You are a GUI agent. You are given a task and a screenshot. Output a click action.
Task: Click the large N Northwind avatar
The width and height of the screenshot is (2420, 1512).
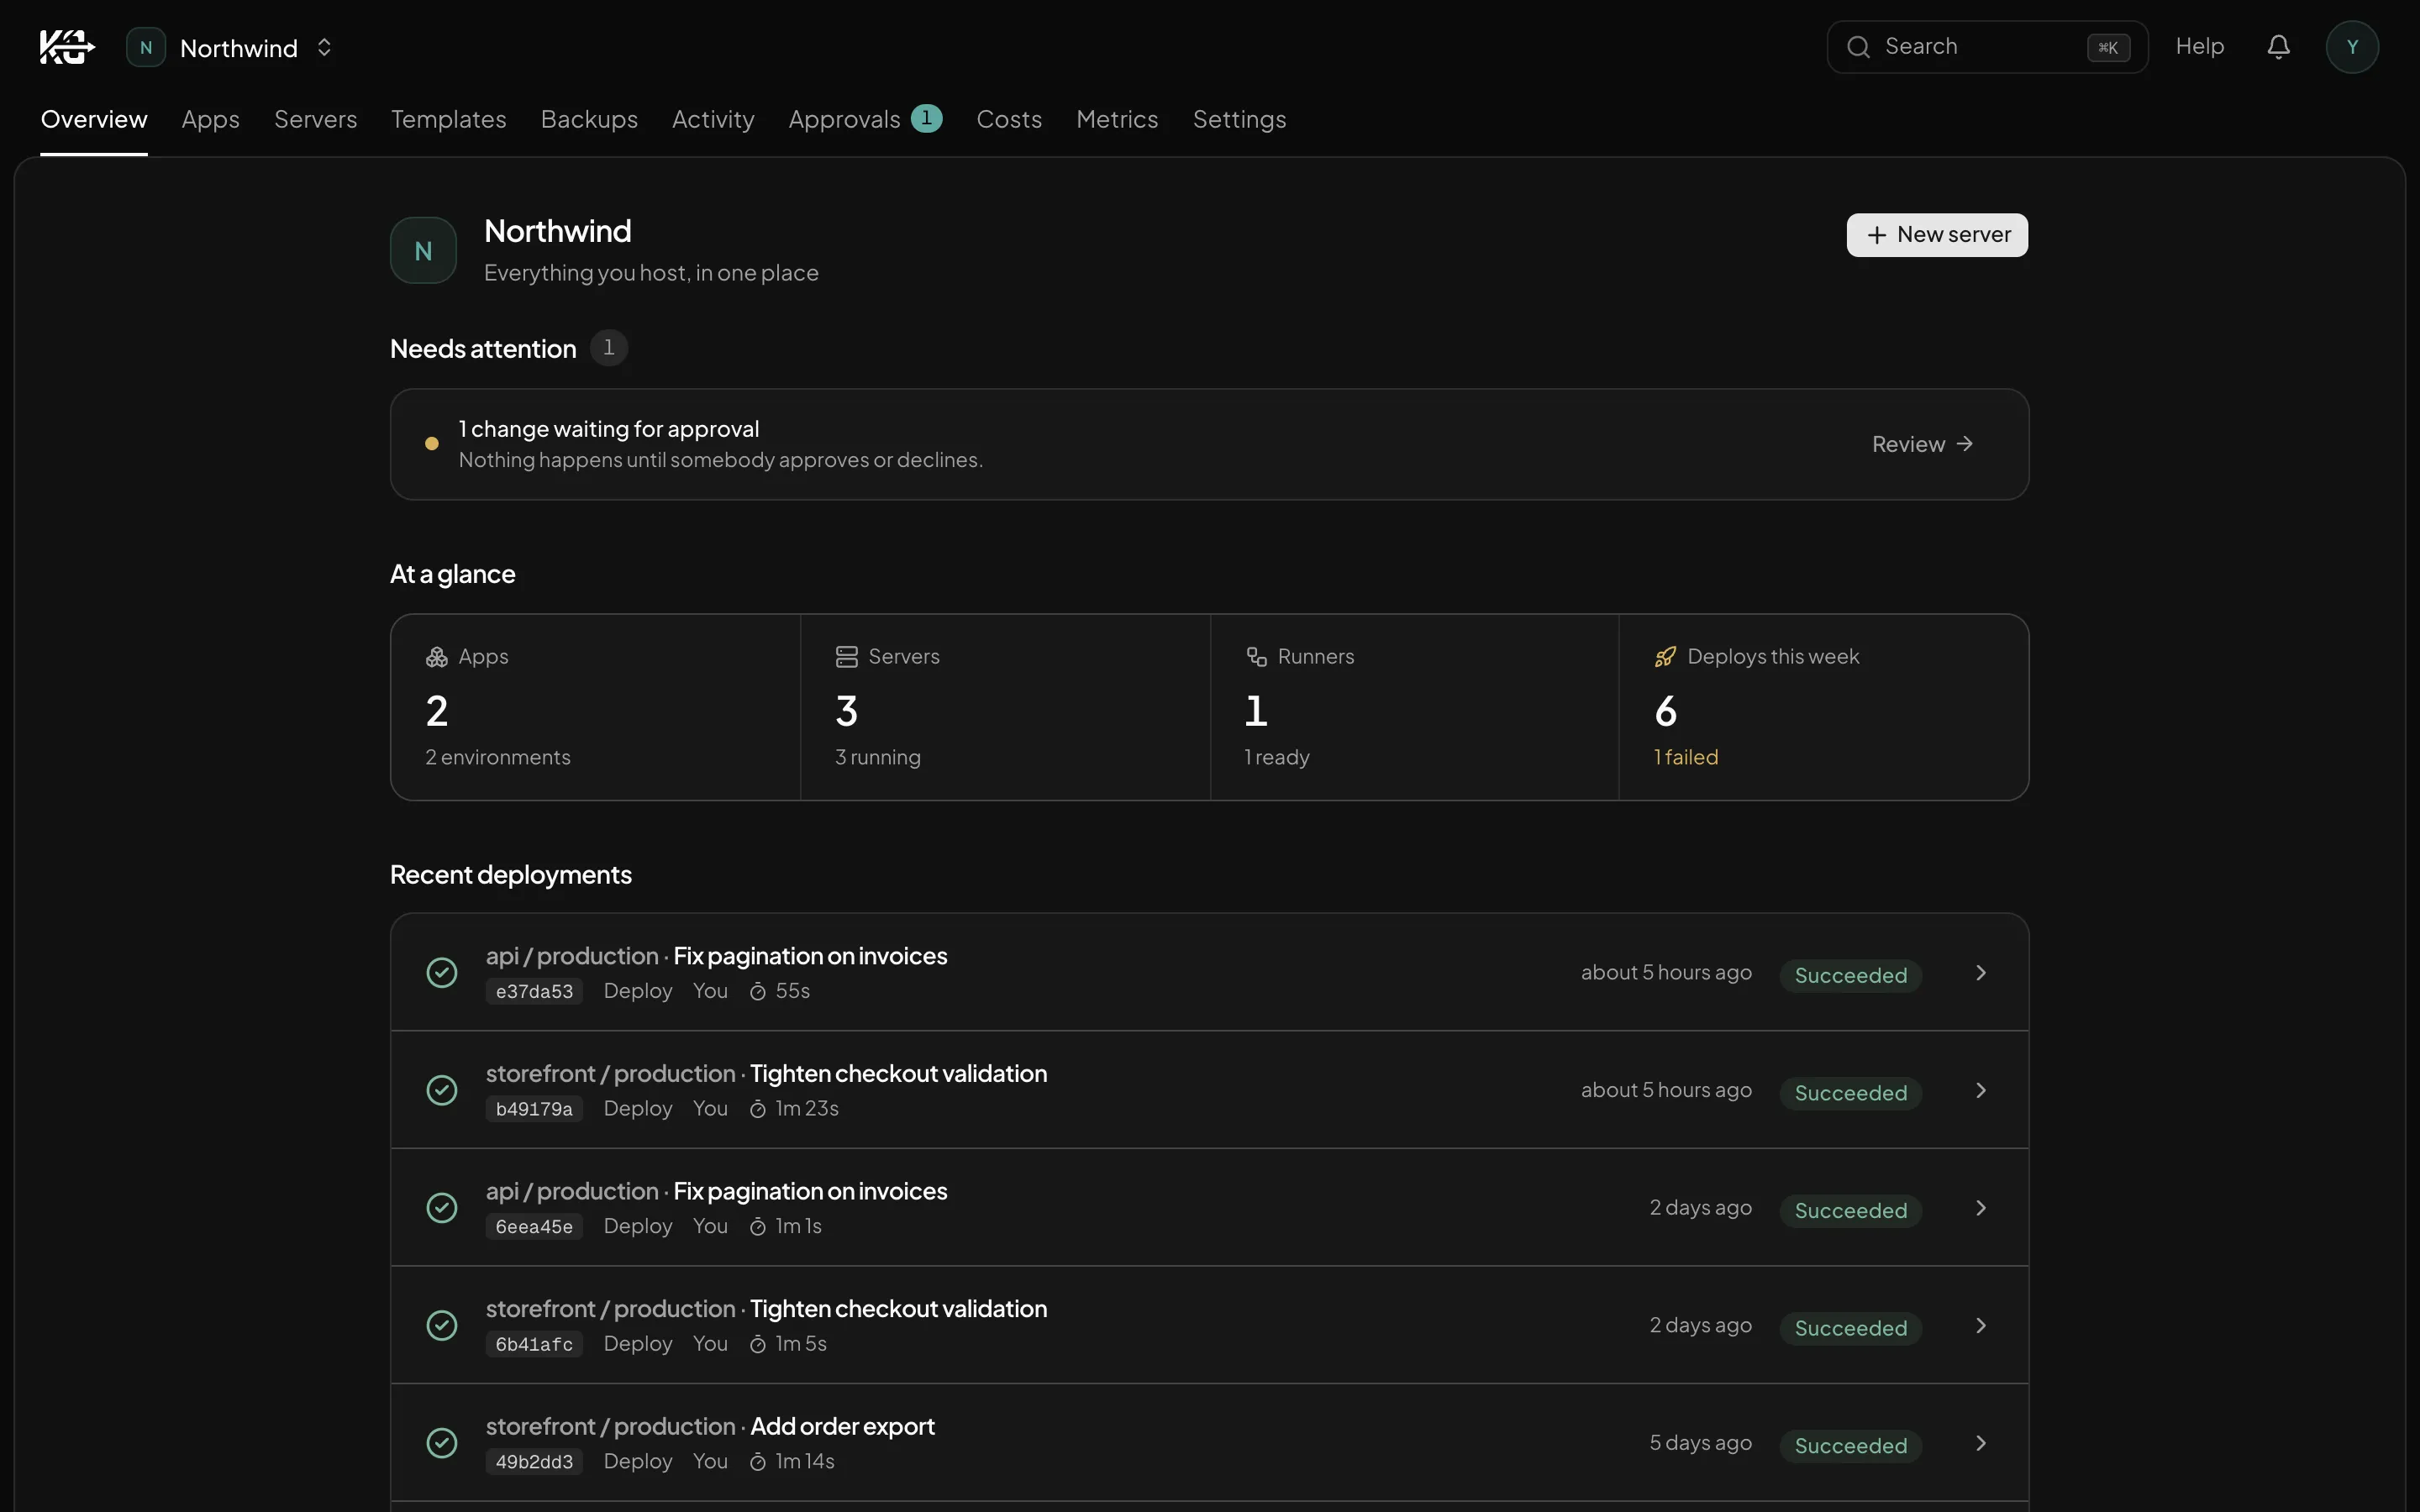coord(423,250)
